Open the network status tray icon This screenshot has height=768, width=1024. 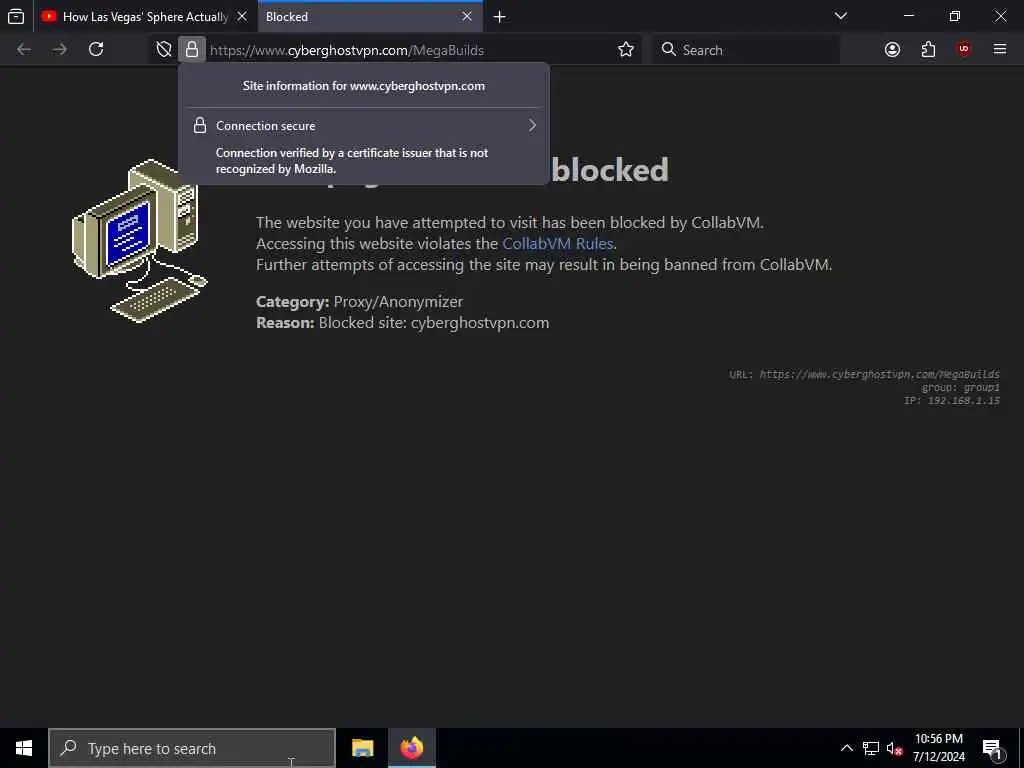(871, 748)
